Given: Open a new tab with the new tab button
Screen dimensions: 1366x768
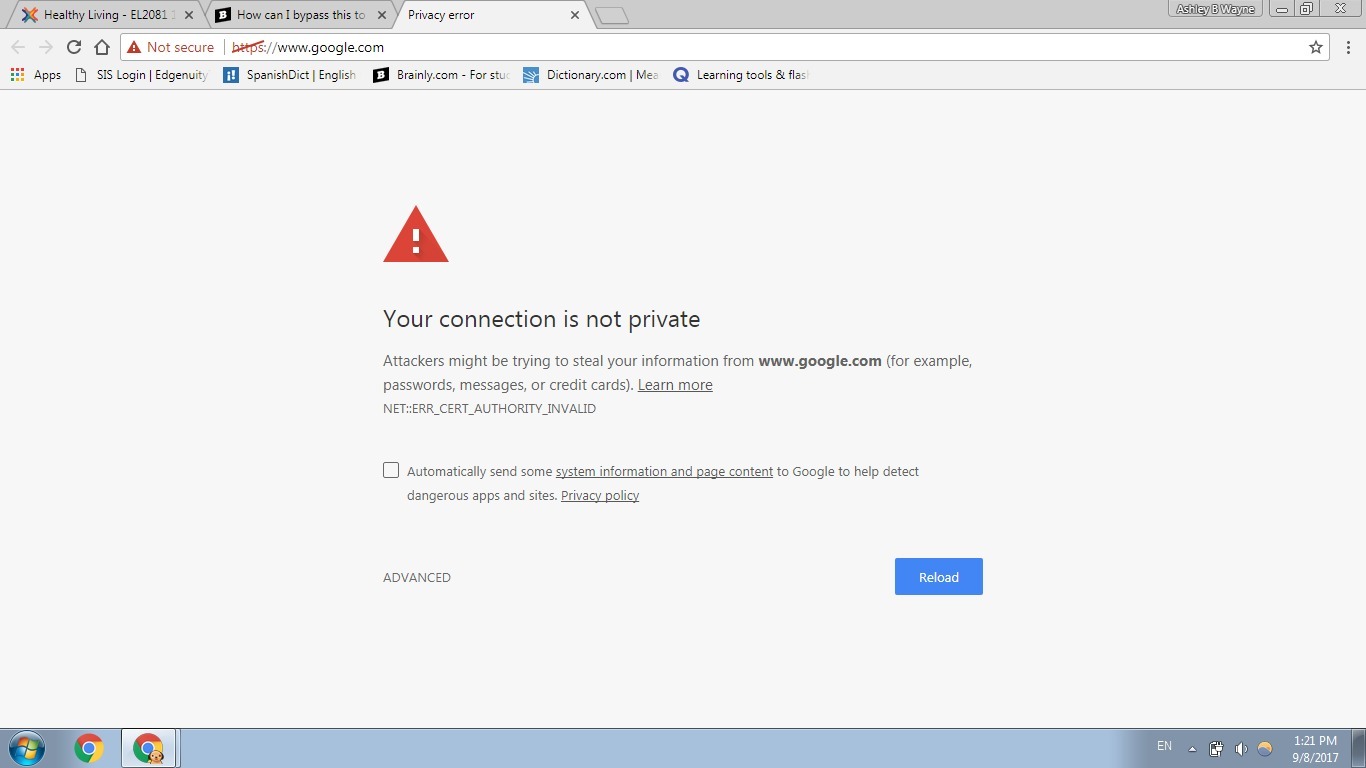Looking at the screenshot, I should [611, 15].
